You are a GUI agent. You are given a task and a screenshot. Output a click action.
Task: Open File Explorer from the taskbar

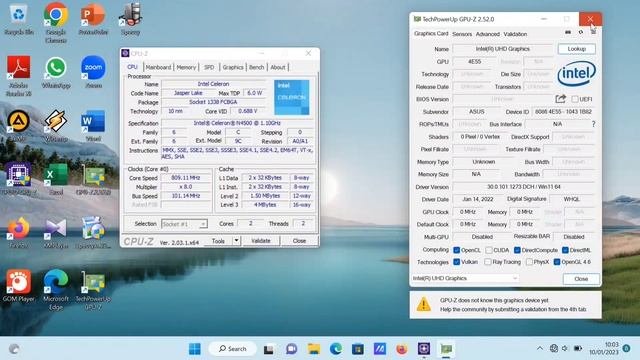pyautogui.click(x=314, y=349)
